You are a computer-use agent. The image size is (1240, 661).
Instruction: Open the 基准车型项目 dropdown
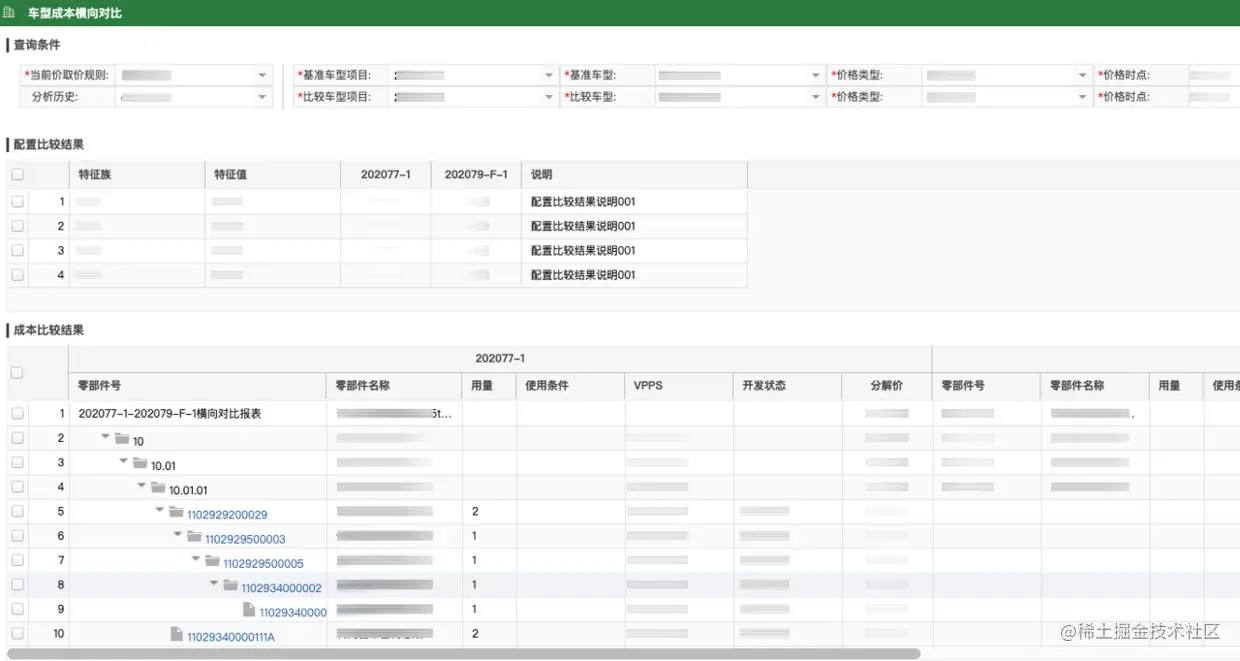pos(549,75)
